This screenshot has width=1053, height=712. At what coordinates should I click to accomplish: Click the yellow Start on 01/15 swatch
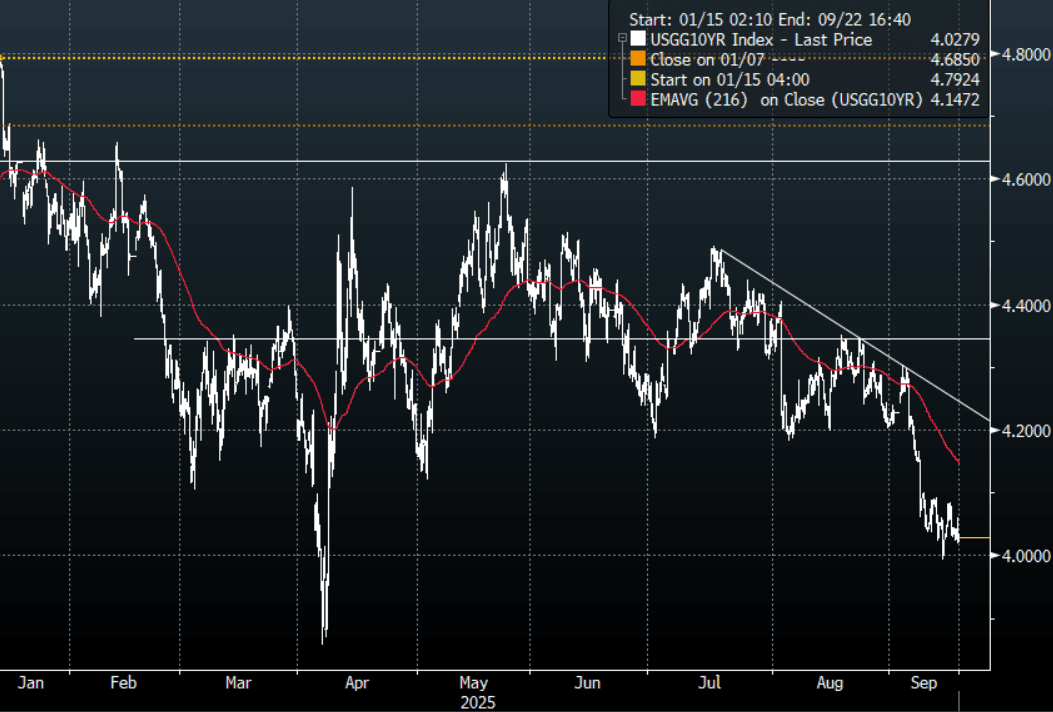coord(638,80)
